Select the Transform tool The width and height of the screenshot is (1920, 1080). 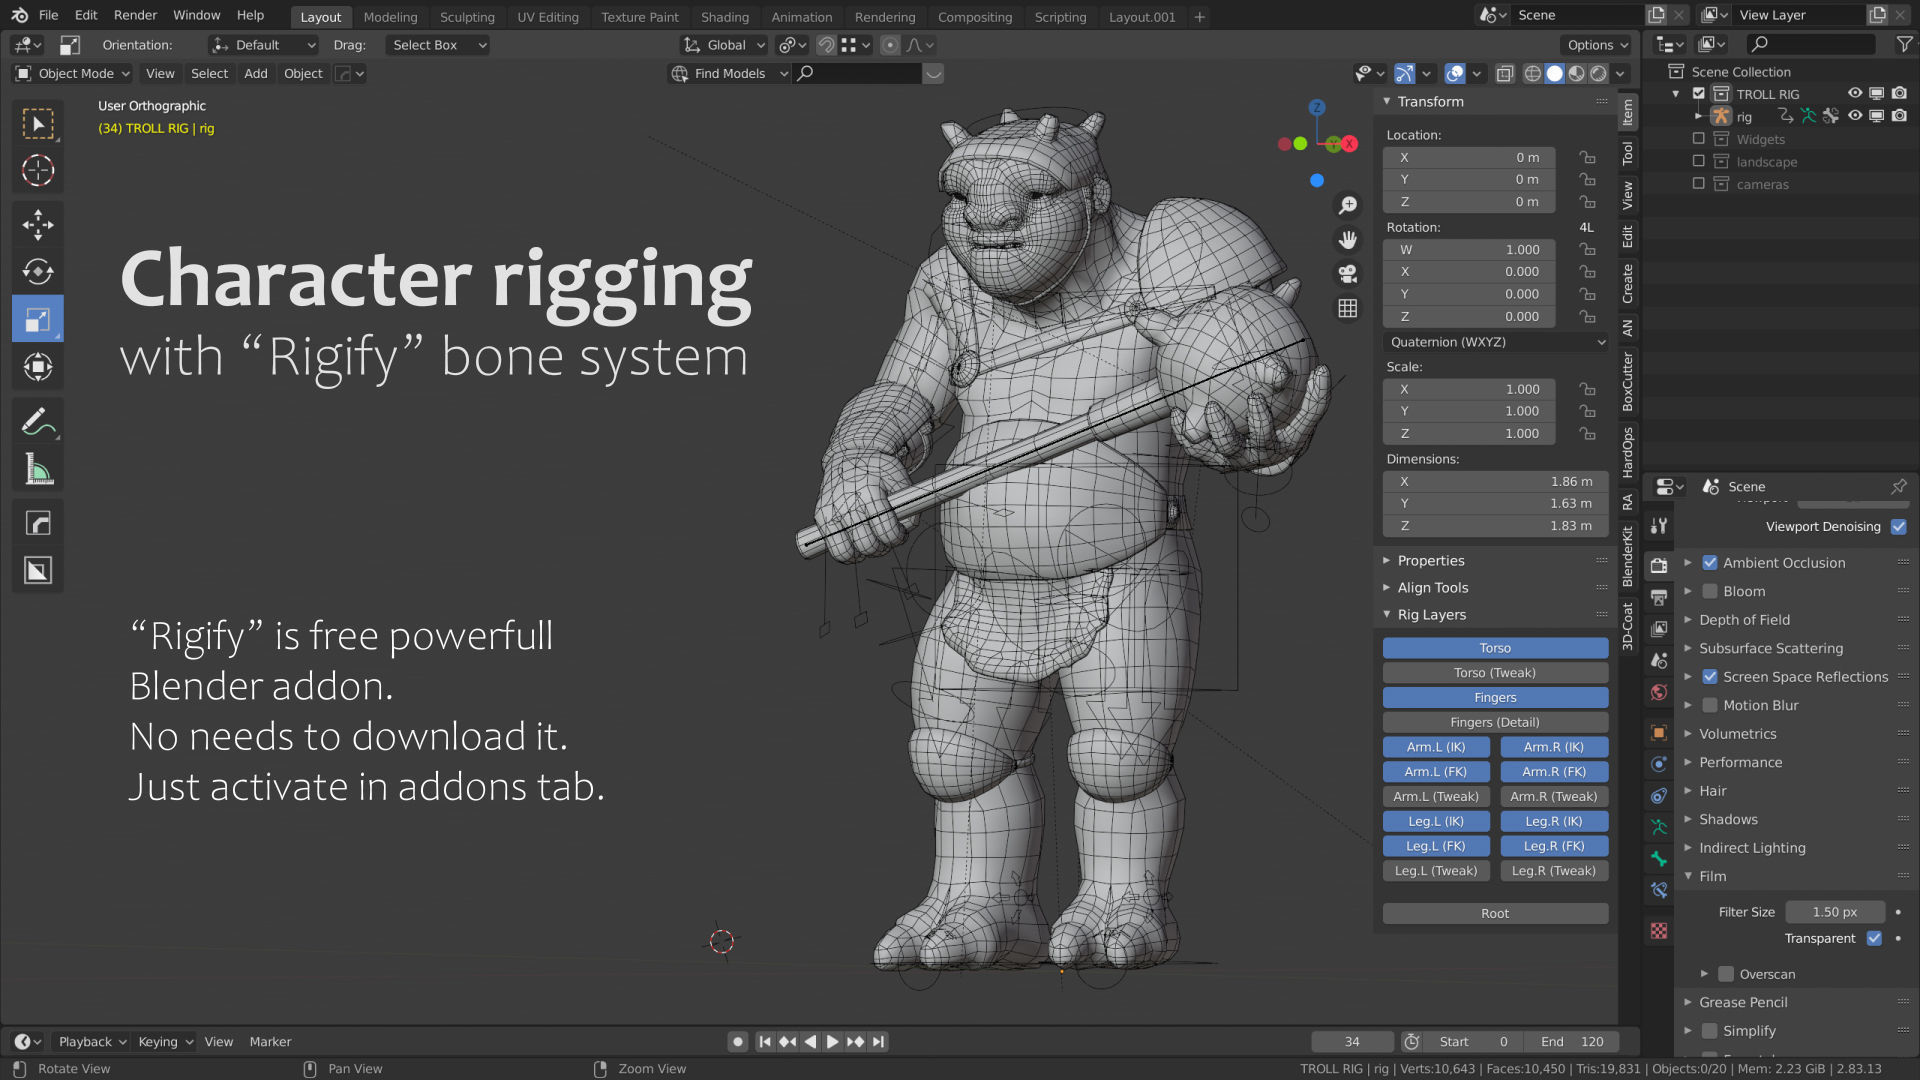(38, 366)
